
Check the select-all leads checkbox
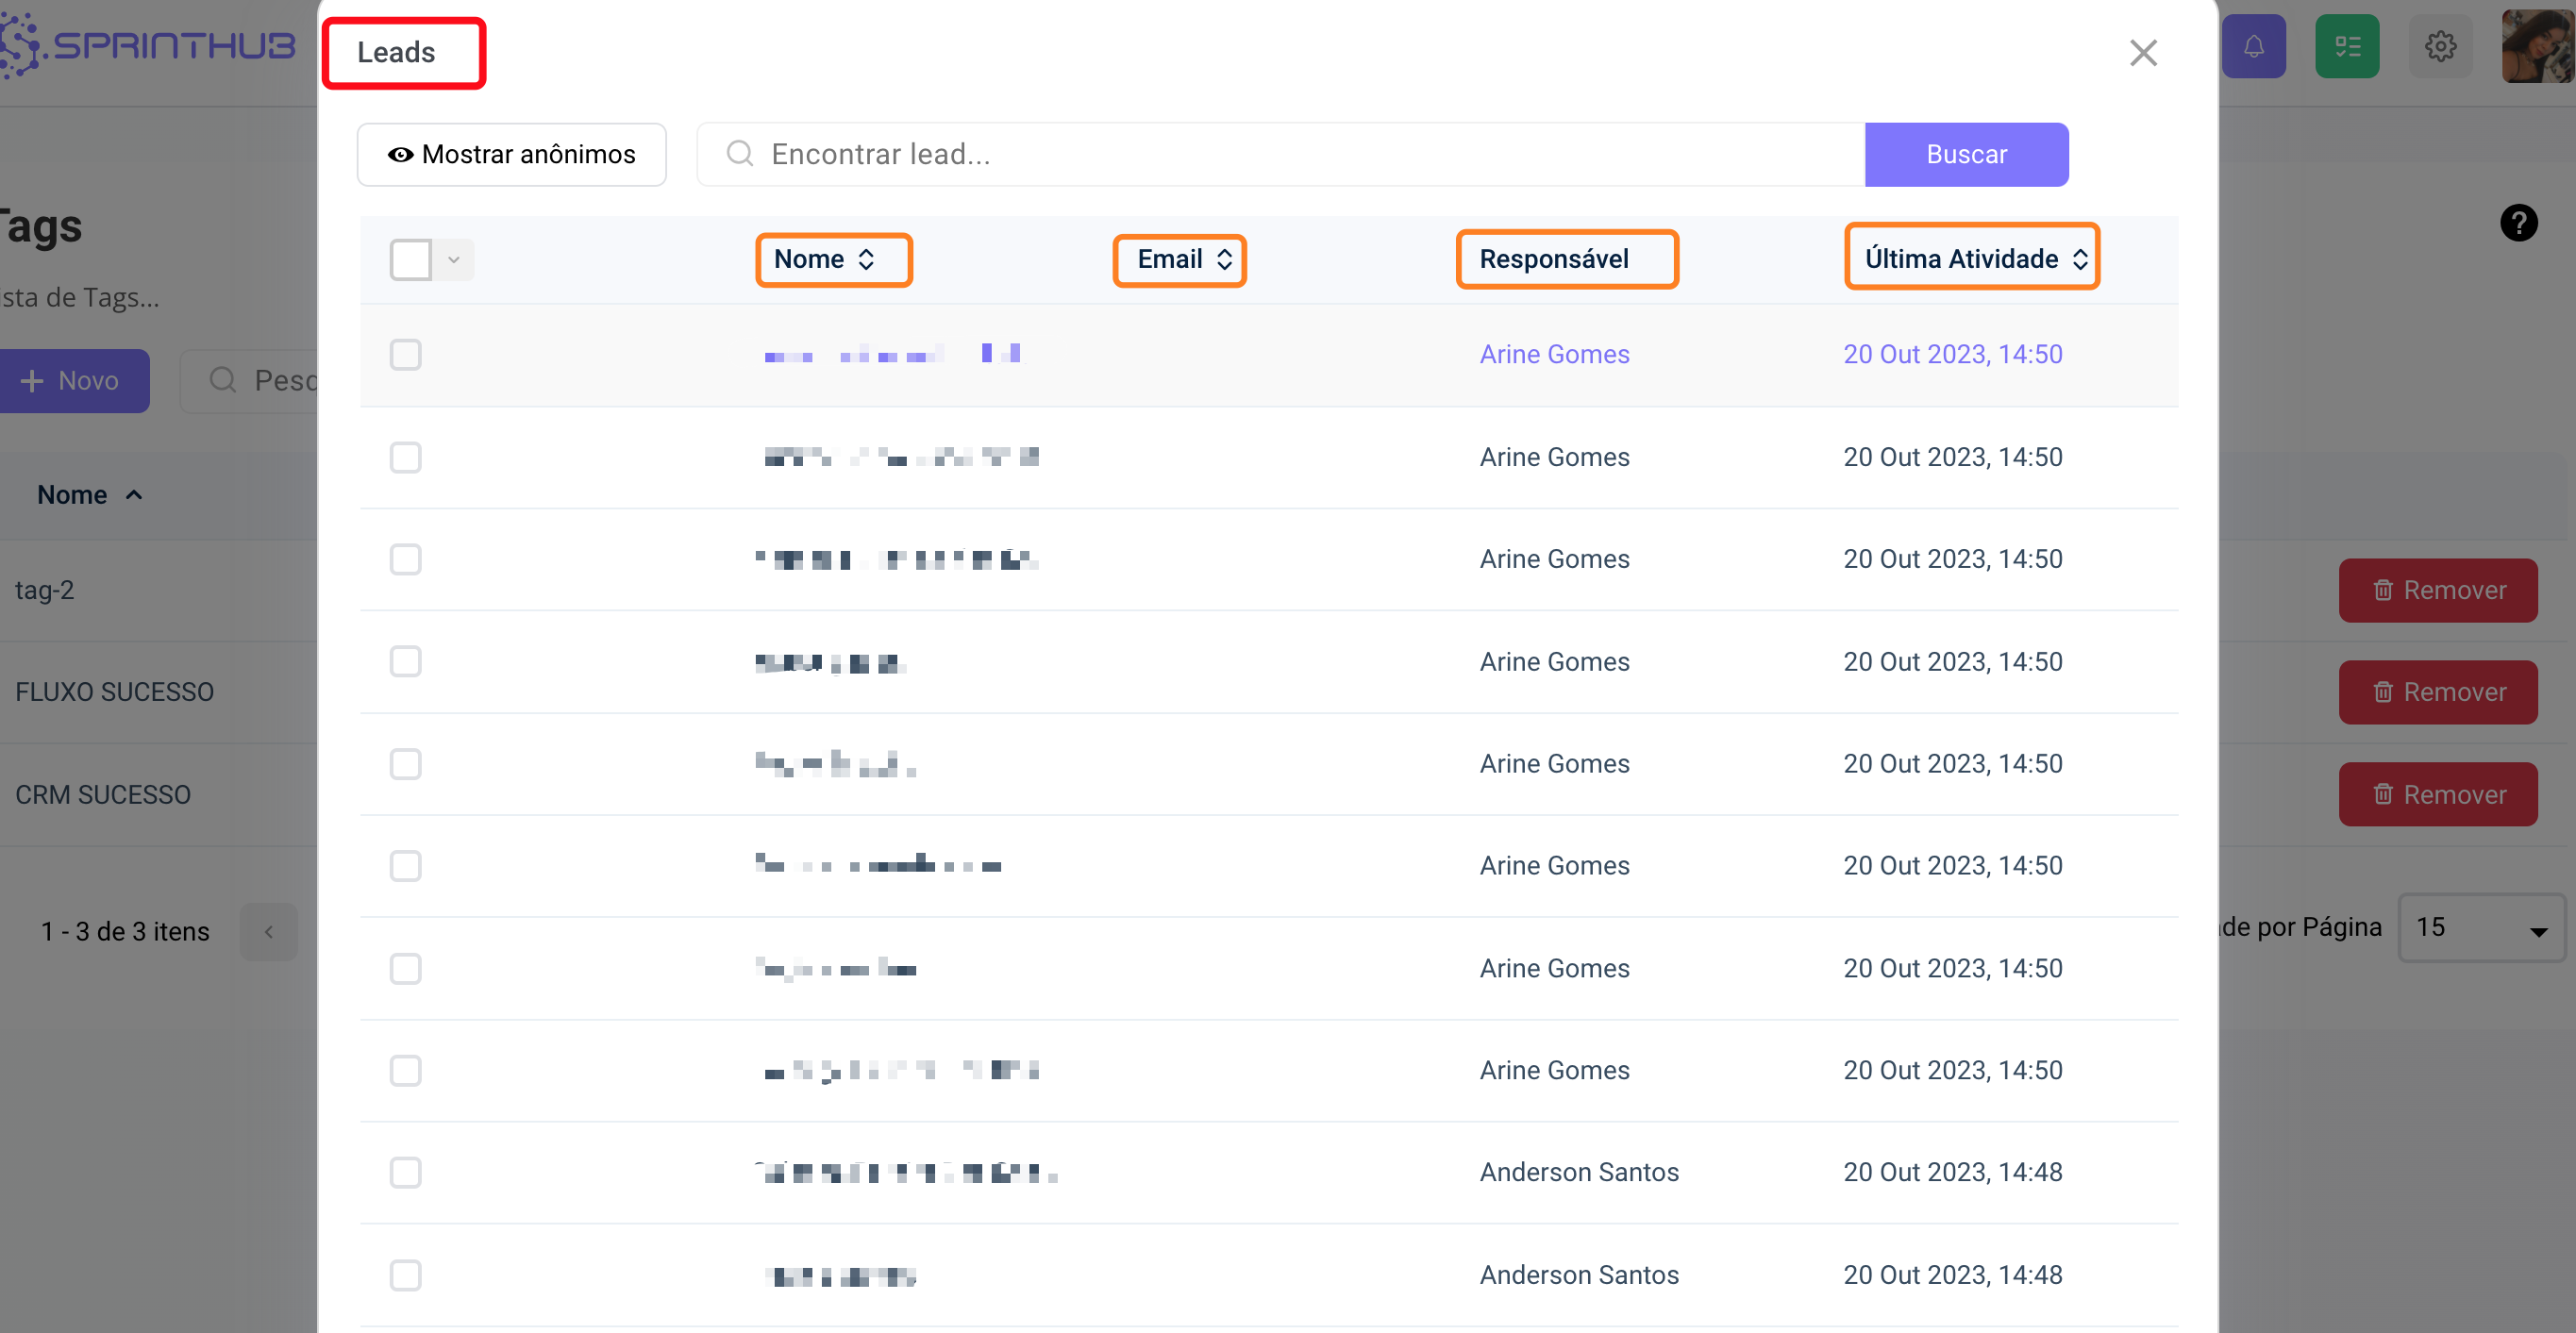click(x=410, y=260)
